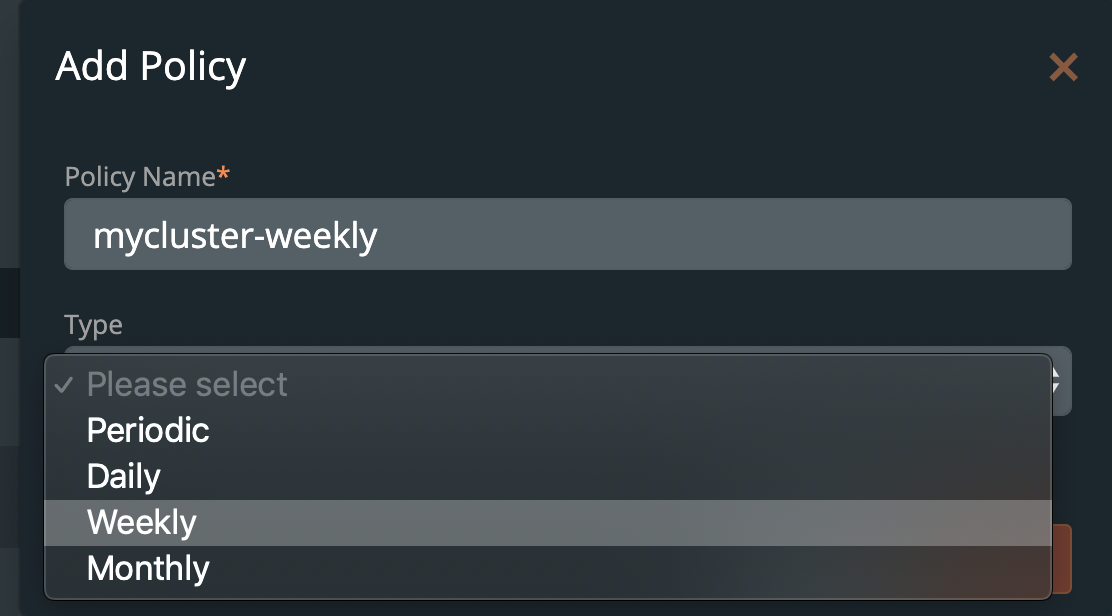Select Daily from the Type list

pyautogui.click(x=124, y=476)
